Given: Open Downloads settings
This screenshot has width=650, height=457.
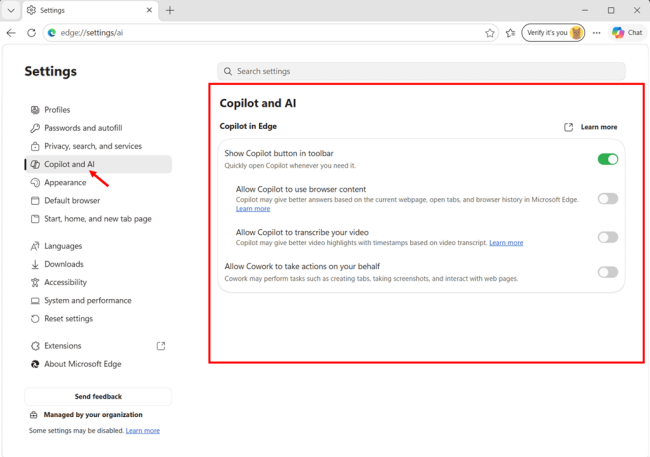Looking at the screenshot, I should (x=98, y=264).
